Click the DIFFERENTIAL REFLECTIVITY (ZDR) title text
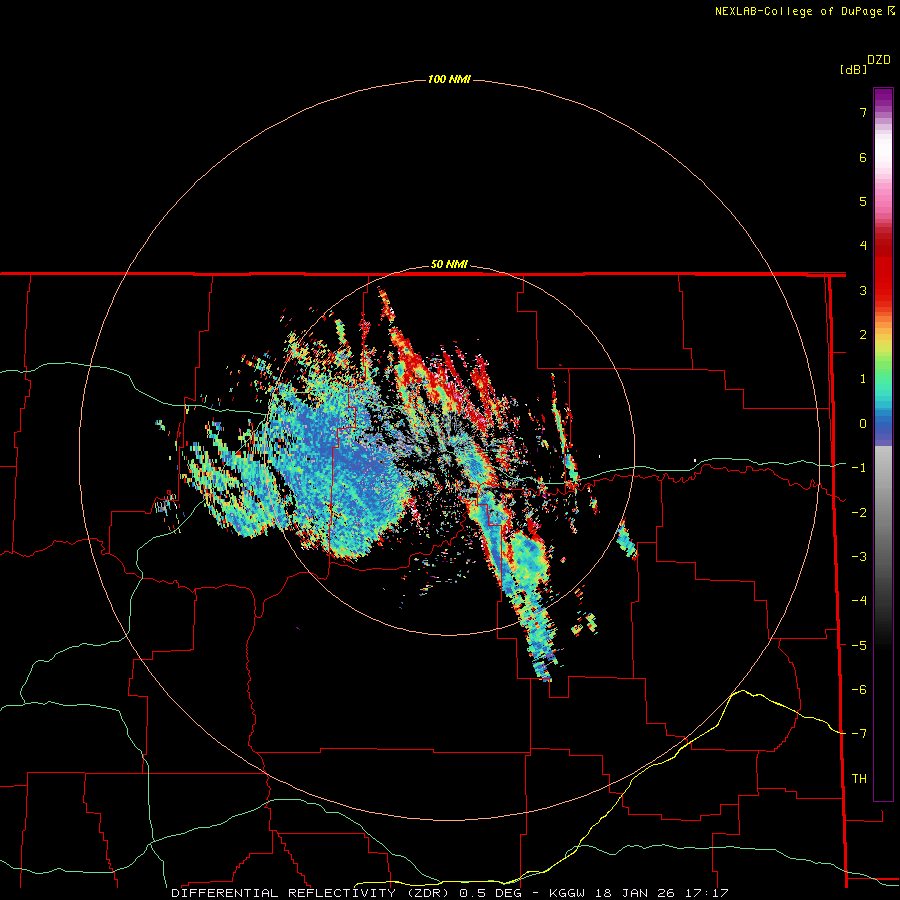This screenshot has height=900, width=900. click(311, 893)
